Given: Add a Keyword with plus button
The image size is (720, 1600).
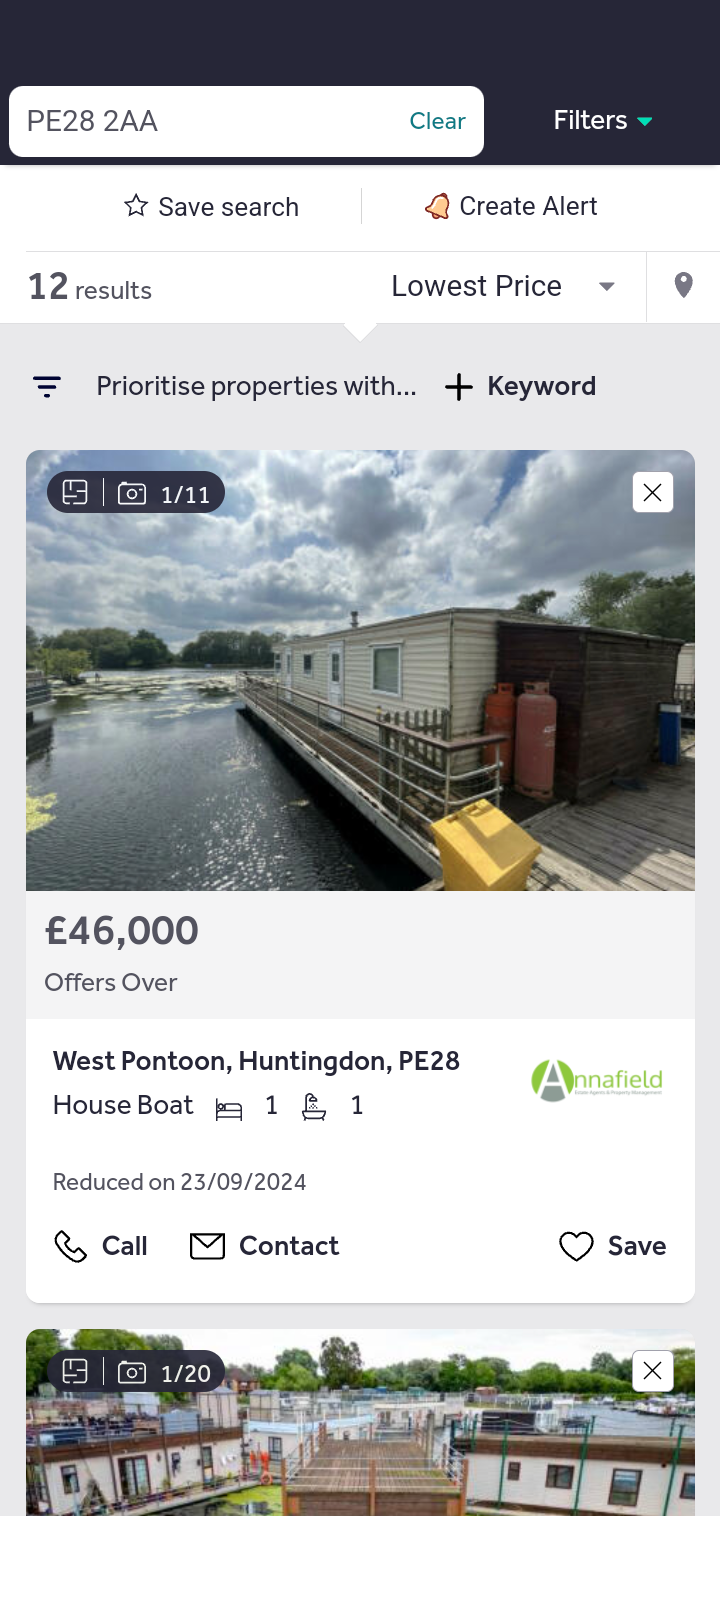Looking at the screenshot, I should [458, 387].
